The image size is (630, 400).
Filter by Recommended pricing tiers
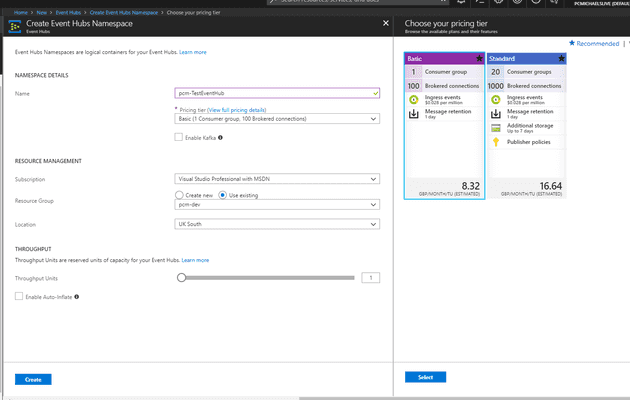point(594,43)
